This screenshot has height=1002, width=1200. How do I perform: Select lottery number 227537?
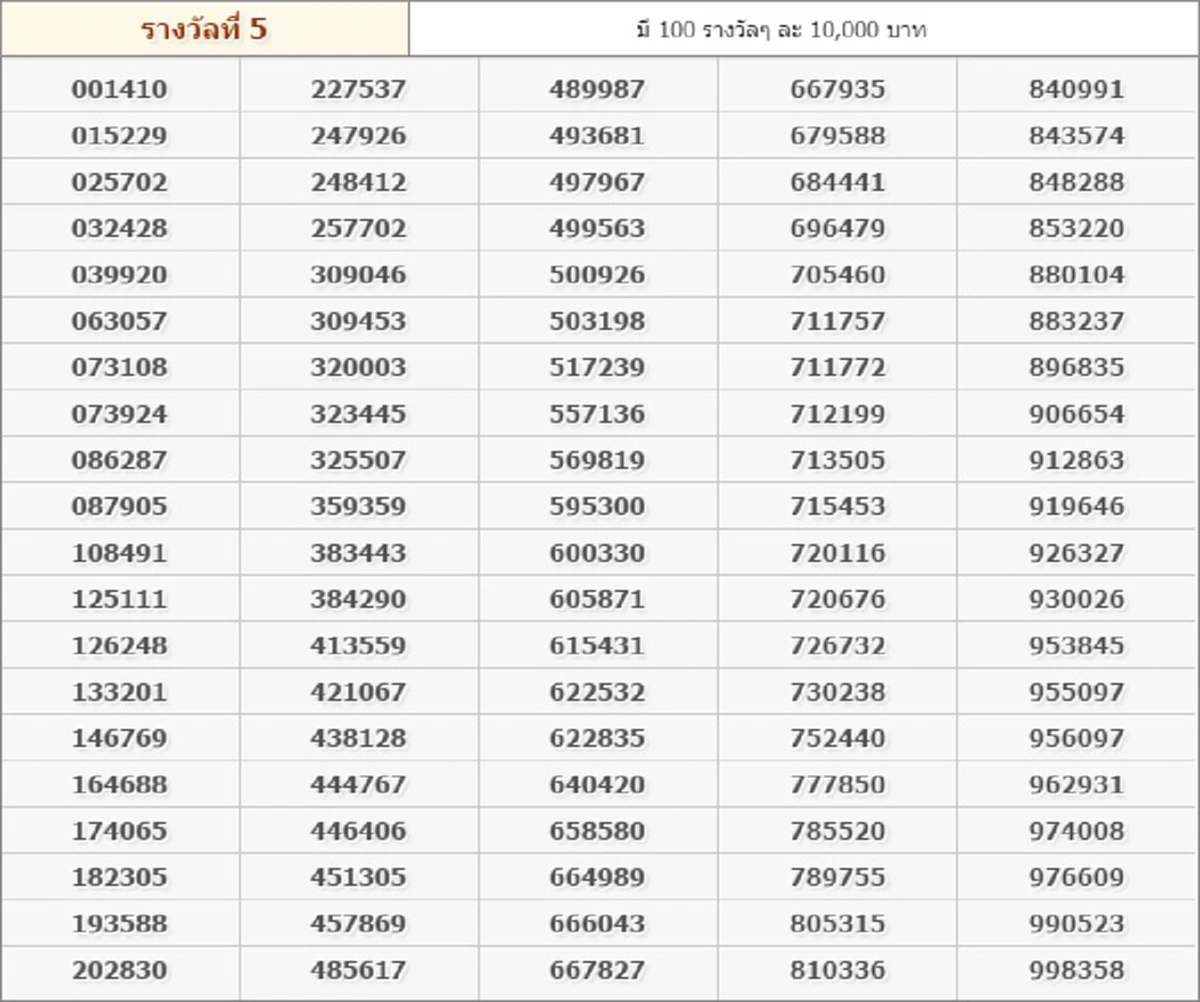359,89
